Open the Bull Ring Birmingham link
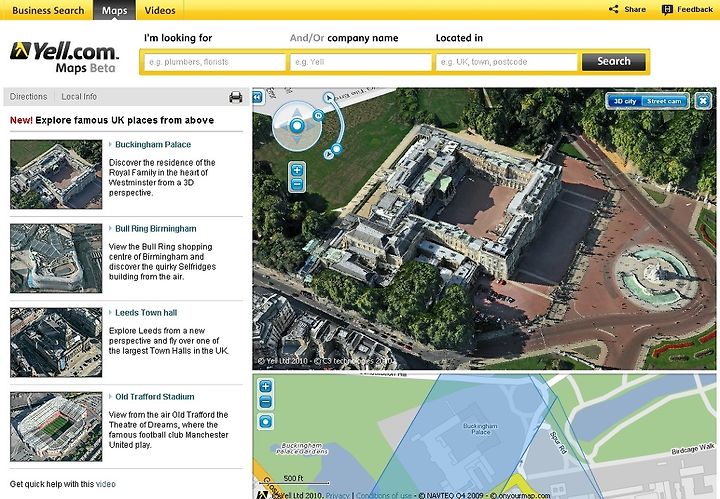 click(156, 229)
